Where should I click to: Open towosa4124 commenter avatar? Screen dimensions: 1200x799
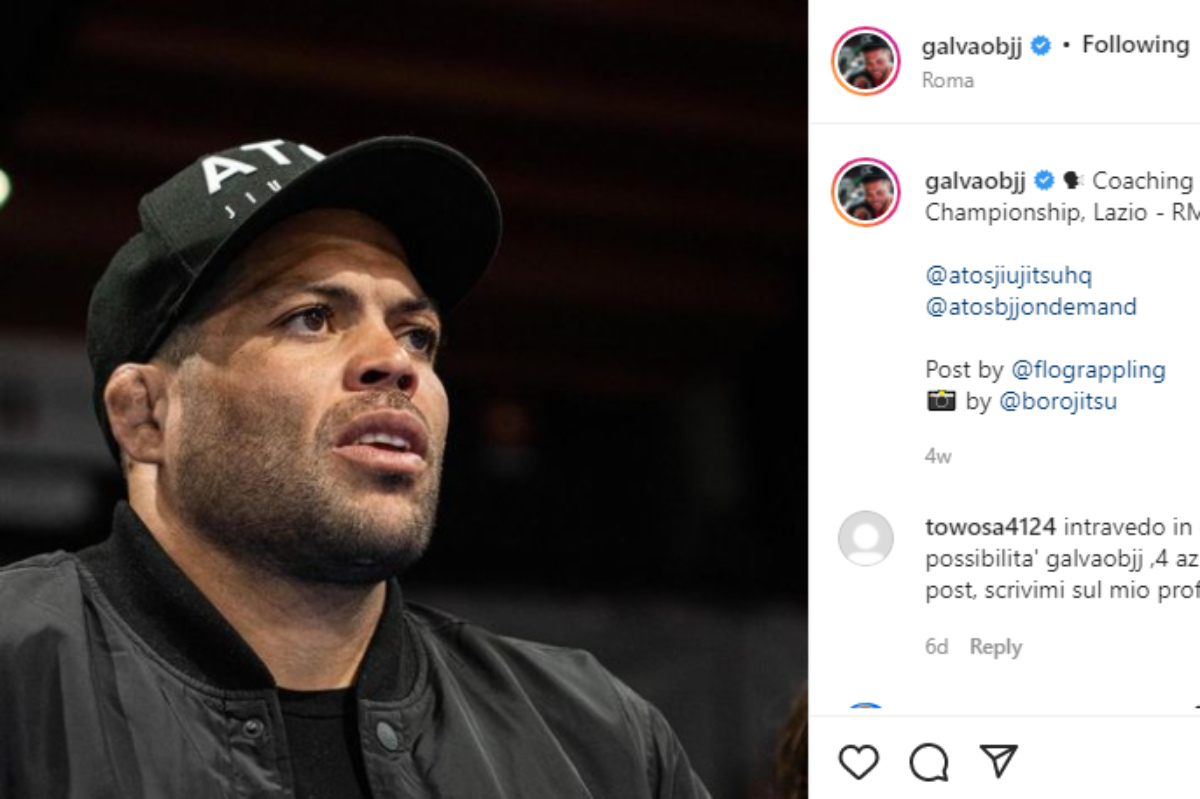click(x=866, y=539)
